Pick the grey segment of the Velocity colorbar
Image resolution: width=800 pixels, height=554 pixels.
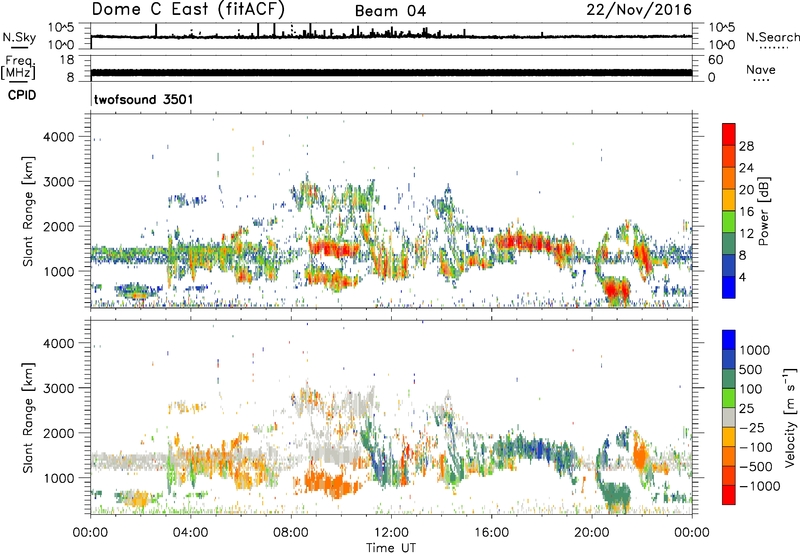(729, 417)
